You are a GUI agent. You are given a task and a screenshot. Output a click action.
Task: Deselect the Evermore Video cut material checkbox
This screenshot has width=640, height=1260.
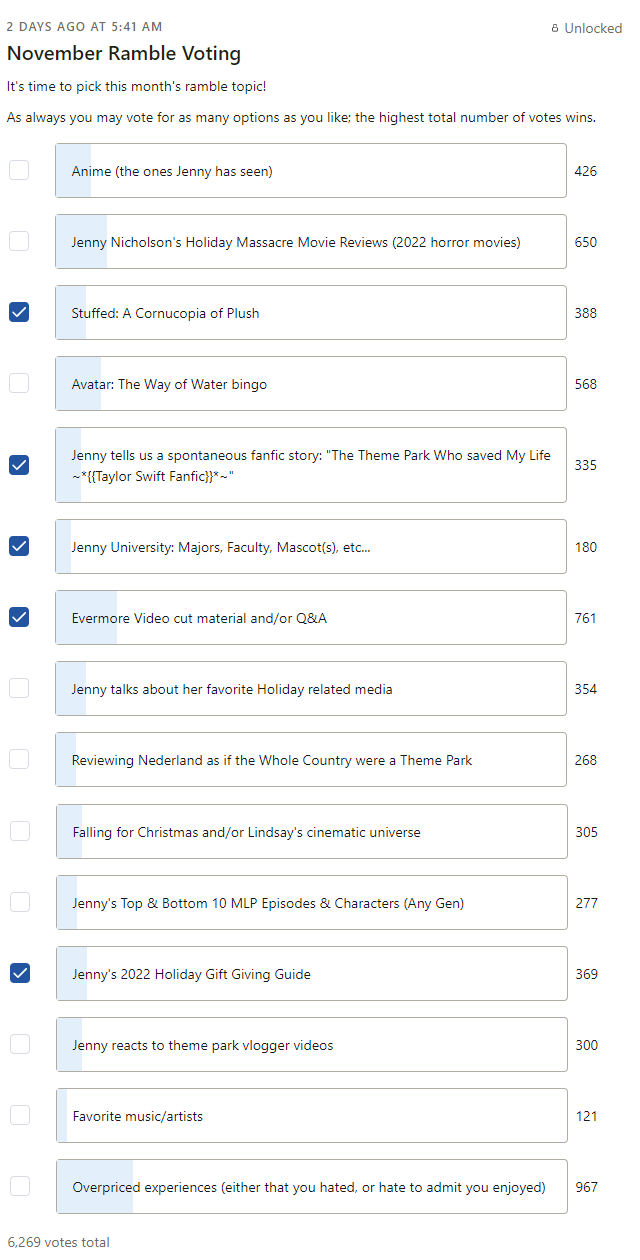coord(19,617)
